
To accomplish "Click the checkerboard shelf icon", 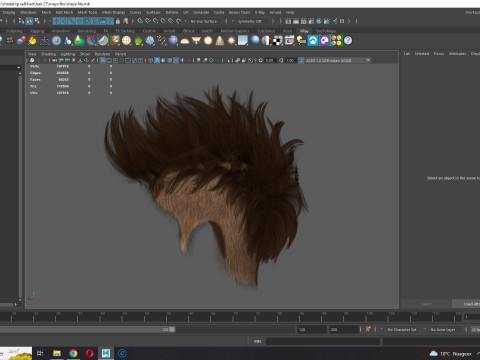I will (278, 41).
